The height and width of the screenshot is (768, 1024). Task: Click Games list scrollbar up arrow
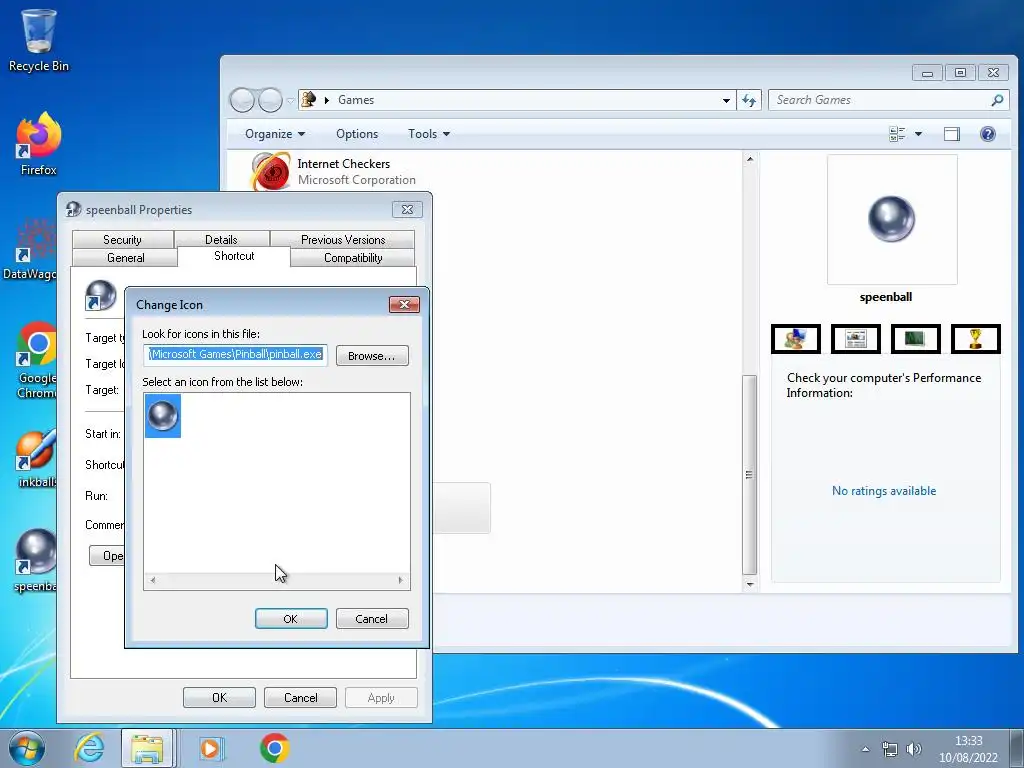[750, 159]
